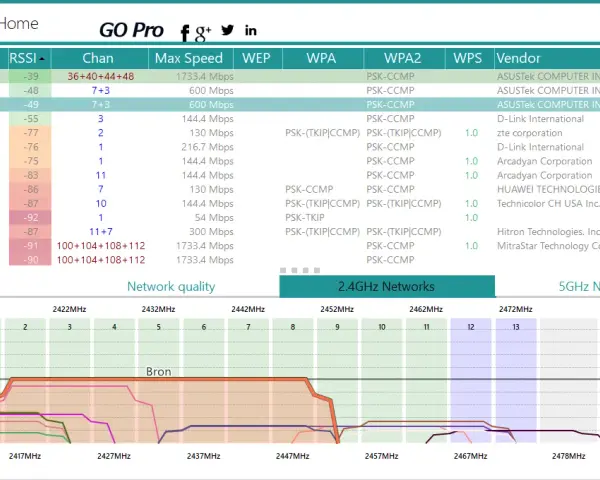Select the highlighted row with RSSI -49
The width and height of the screenshot is (600, 480).
[x=300, y=104]
